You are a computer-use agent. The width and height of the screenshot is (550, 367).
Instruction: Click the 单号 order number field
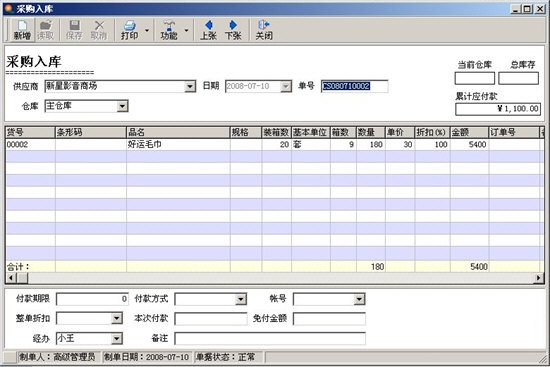[x=355, y=86]
